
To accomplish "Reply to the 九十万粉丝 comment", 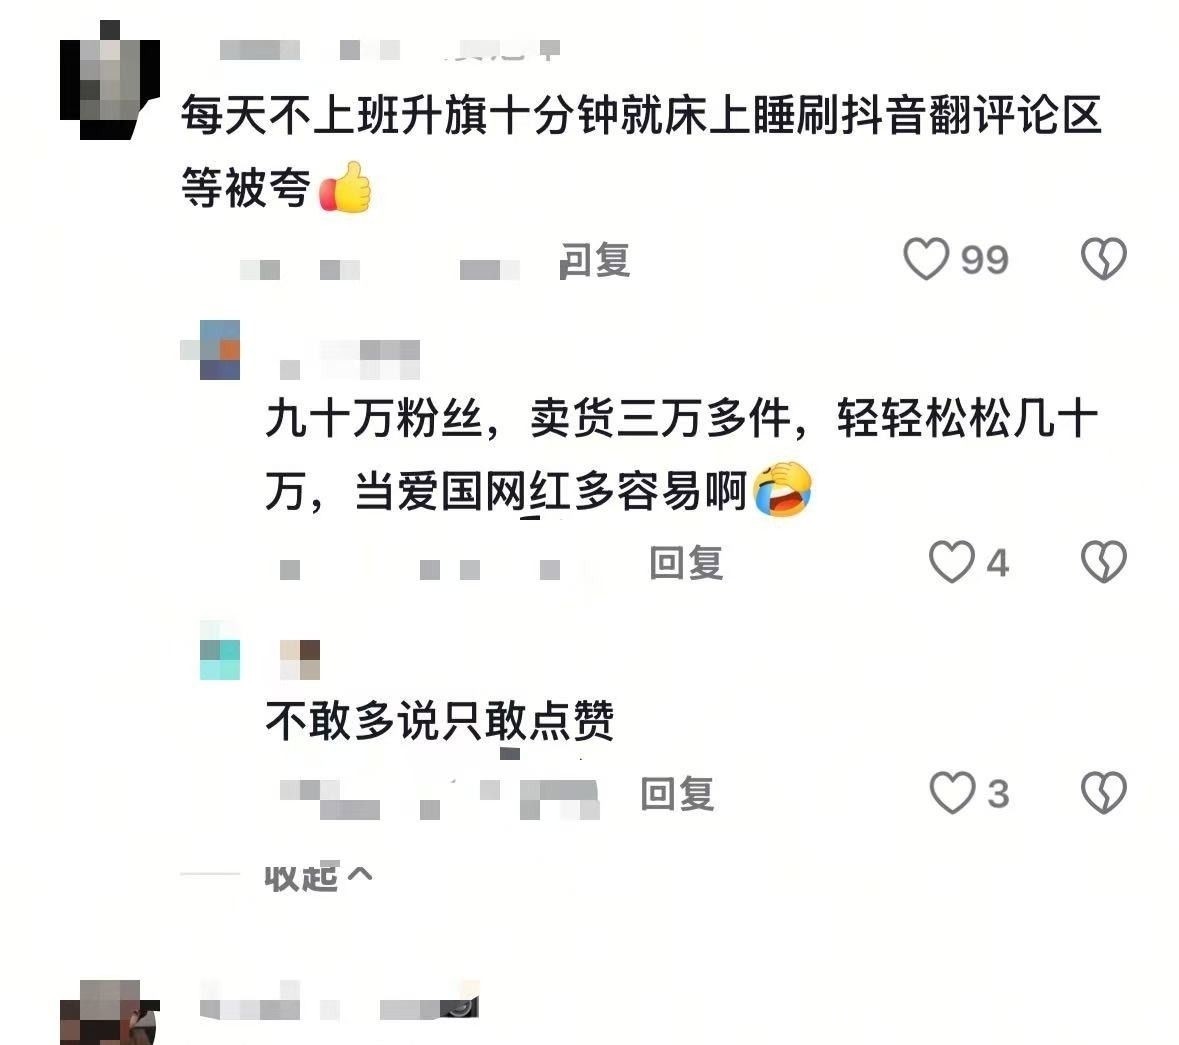I will click(686, 562).
